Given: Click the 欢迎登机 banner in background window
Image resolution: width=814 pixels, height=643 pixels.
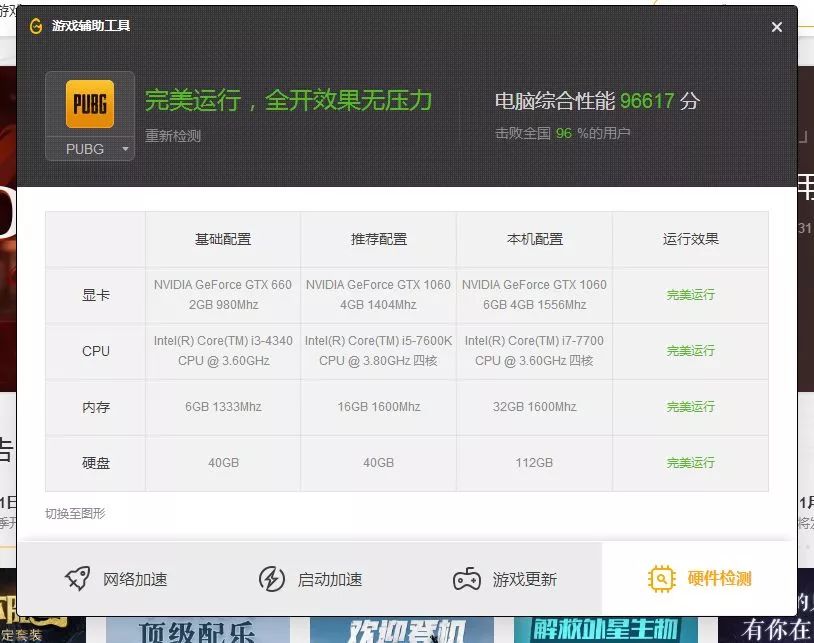Looking at the screenshot, I should coord(402,630).
